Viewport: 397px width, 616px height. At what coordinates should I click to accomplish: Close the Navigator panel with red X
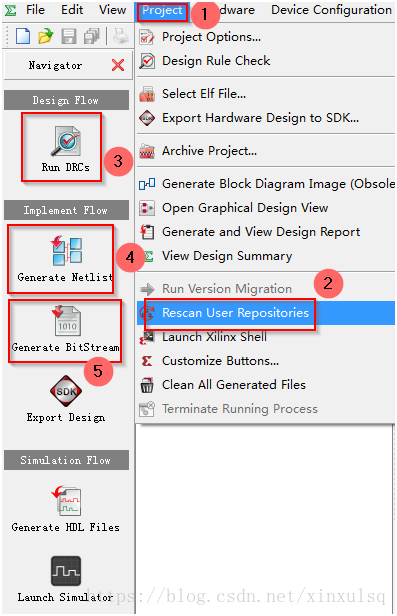pyautogui.click(x=118, y=65)
